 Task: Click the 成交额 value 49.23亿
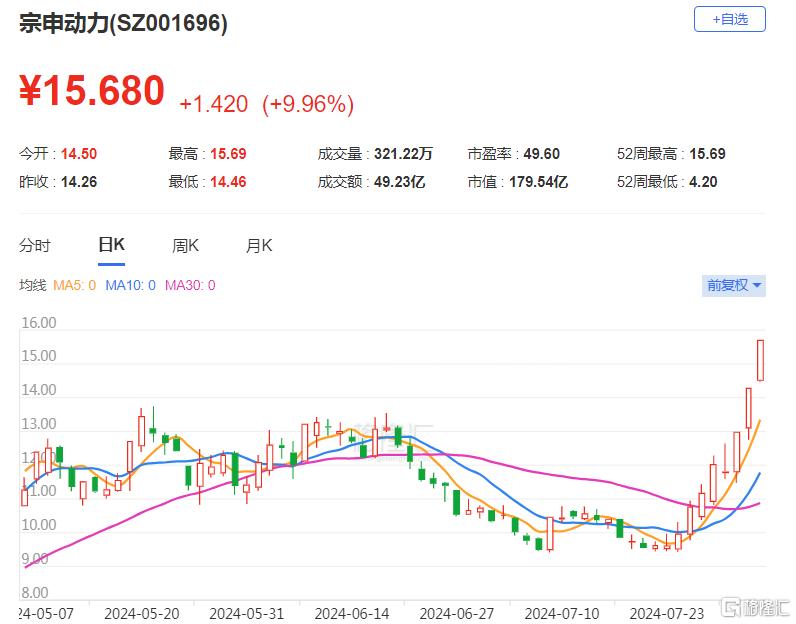click(400, 182)
